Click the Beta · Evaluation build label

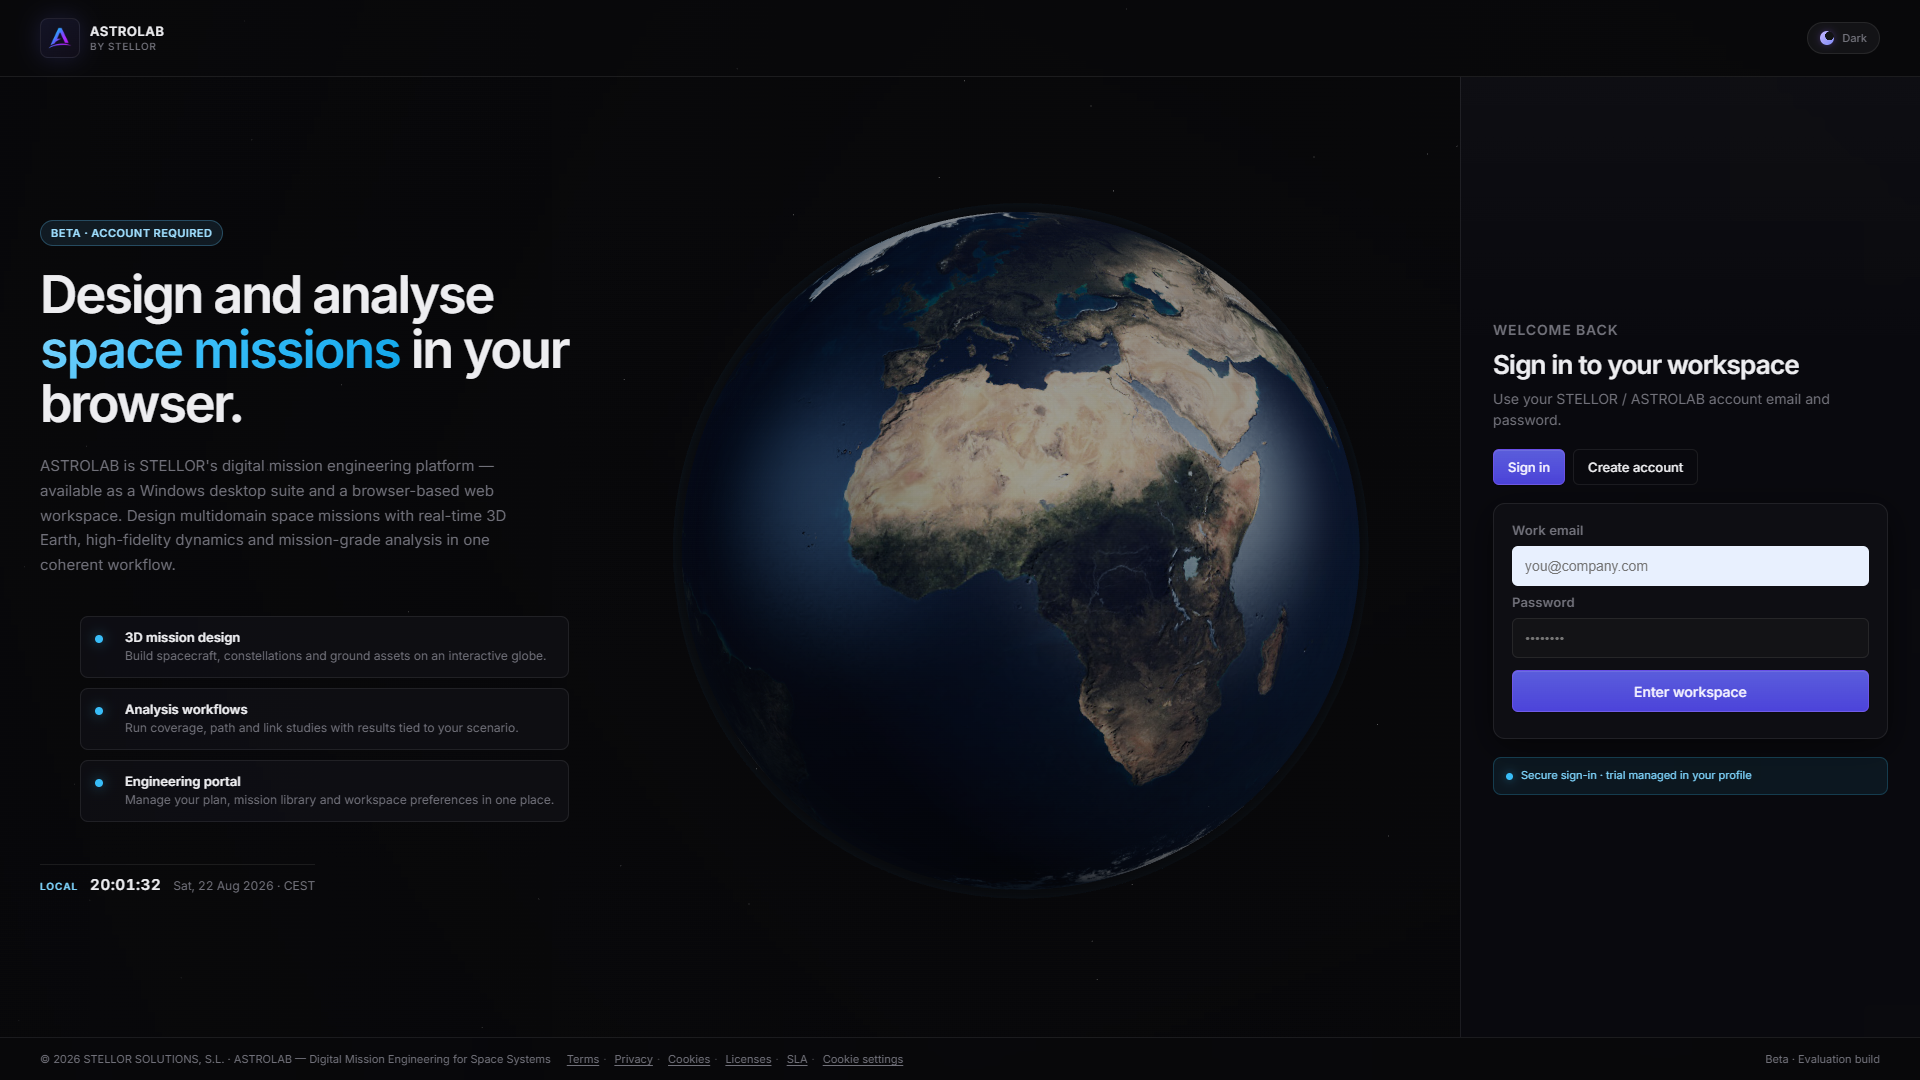click(x=1822, y=1059)
